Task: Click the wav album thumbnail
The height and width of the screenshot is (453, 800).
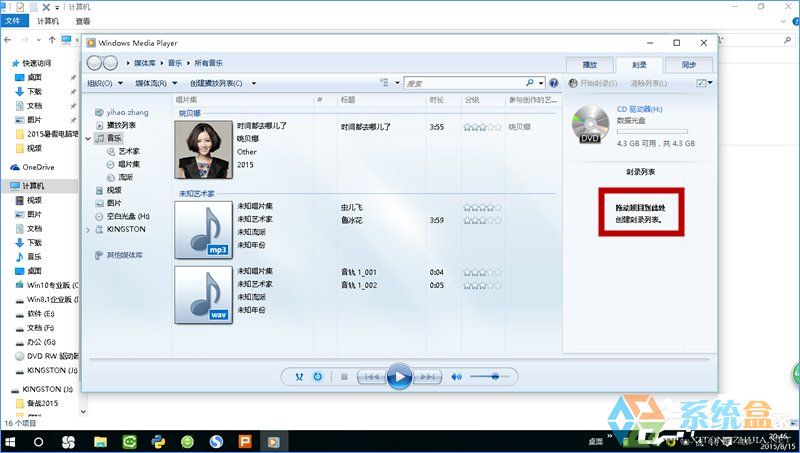Action: pos(204,295)
